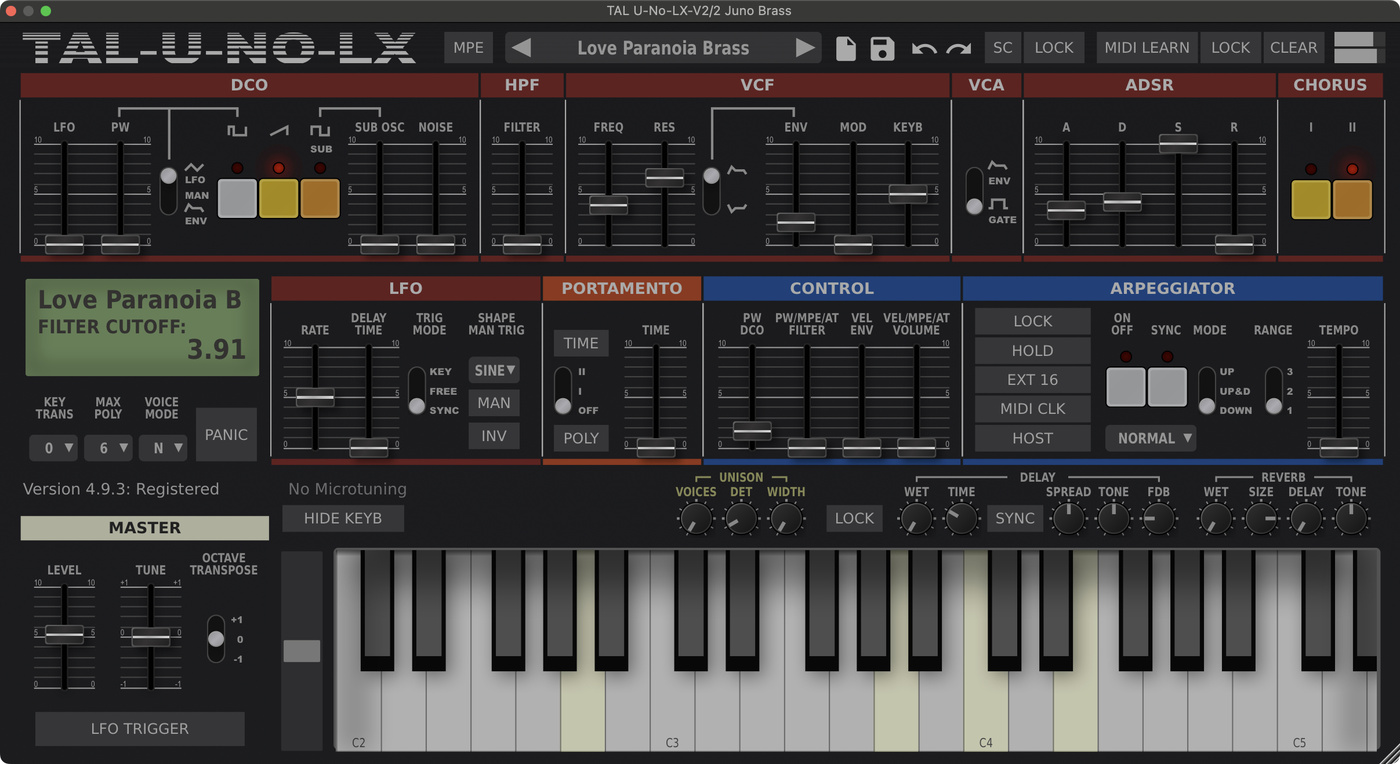1400x764 pixels.
Task: Click the arpeggiator EXT 16 button
Action: pyautogui.click(x=1032, y=379)
